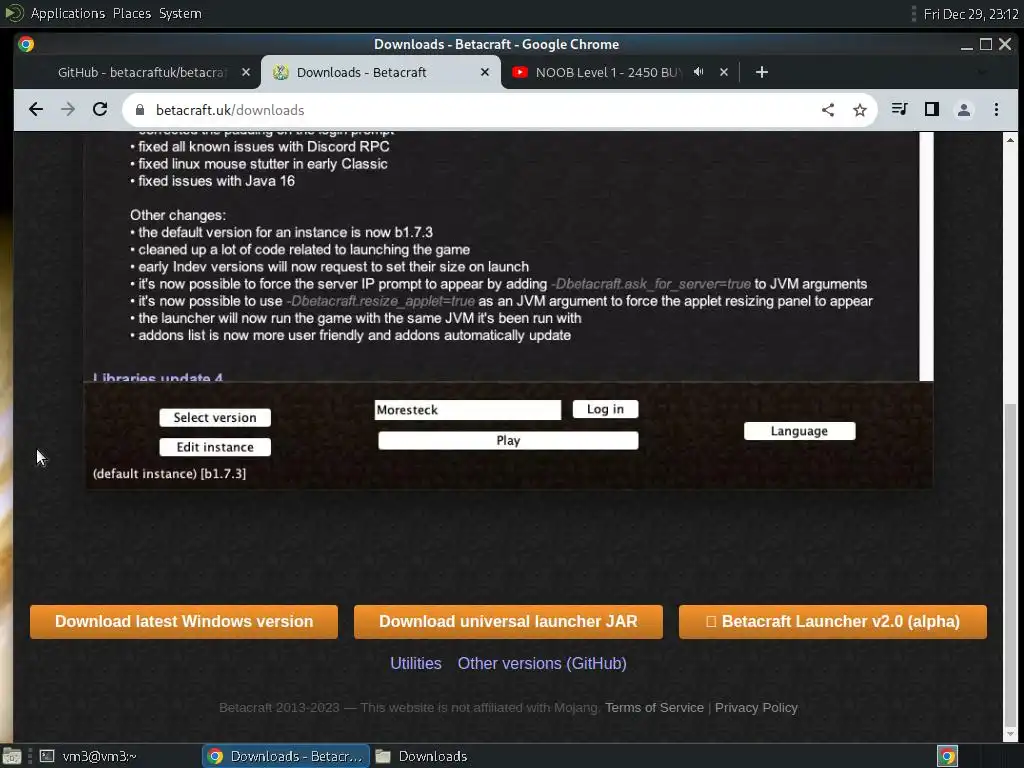Click the Chrome icon in bottom tray
Image resolution: width=1024 pixels, height=768 pixels.
(948, 756)
